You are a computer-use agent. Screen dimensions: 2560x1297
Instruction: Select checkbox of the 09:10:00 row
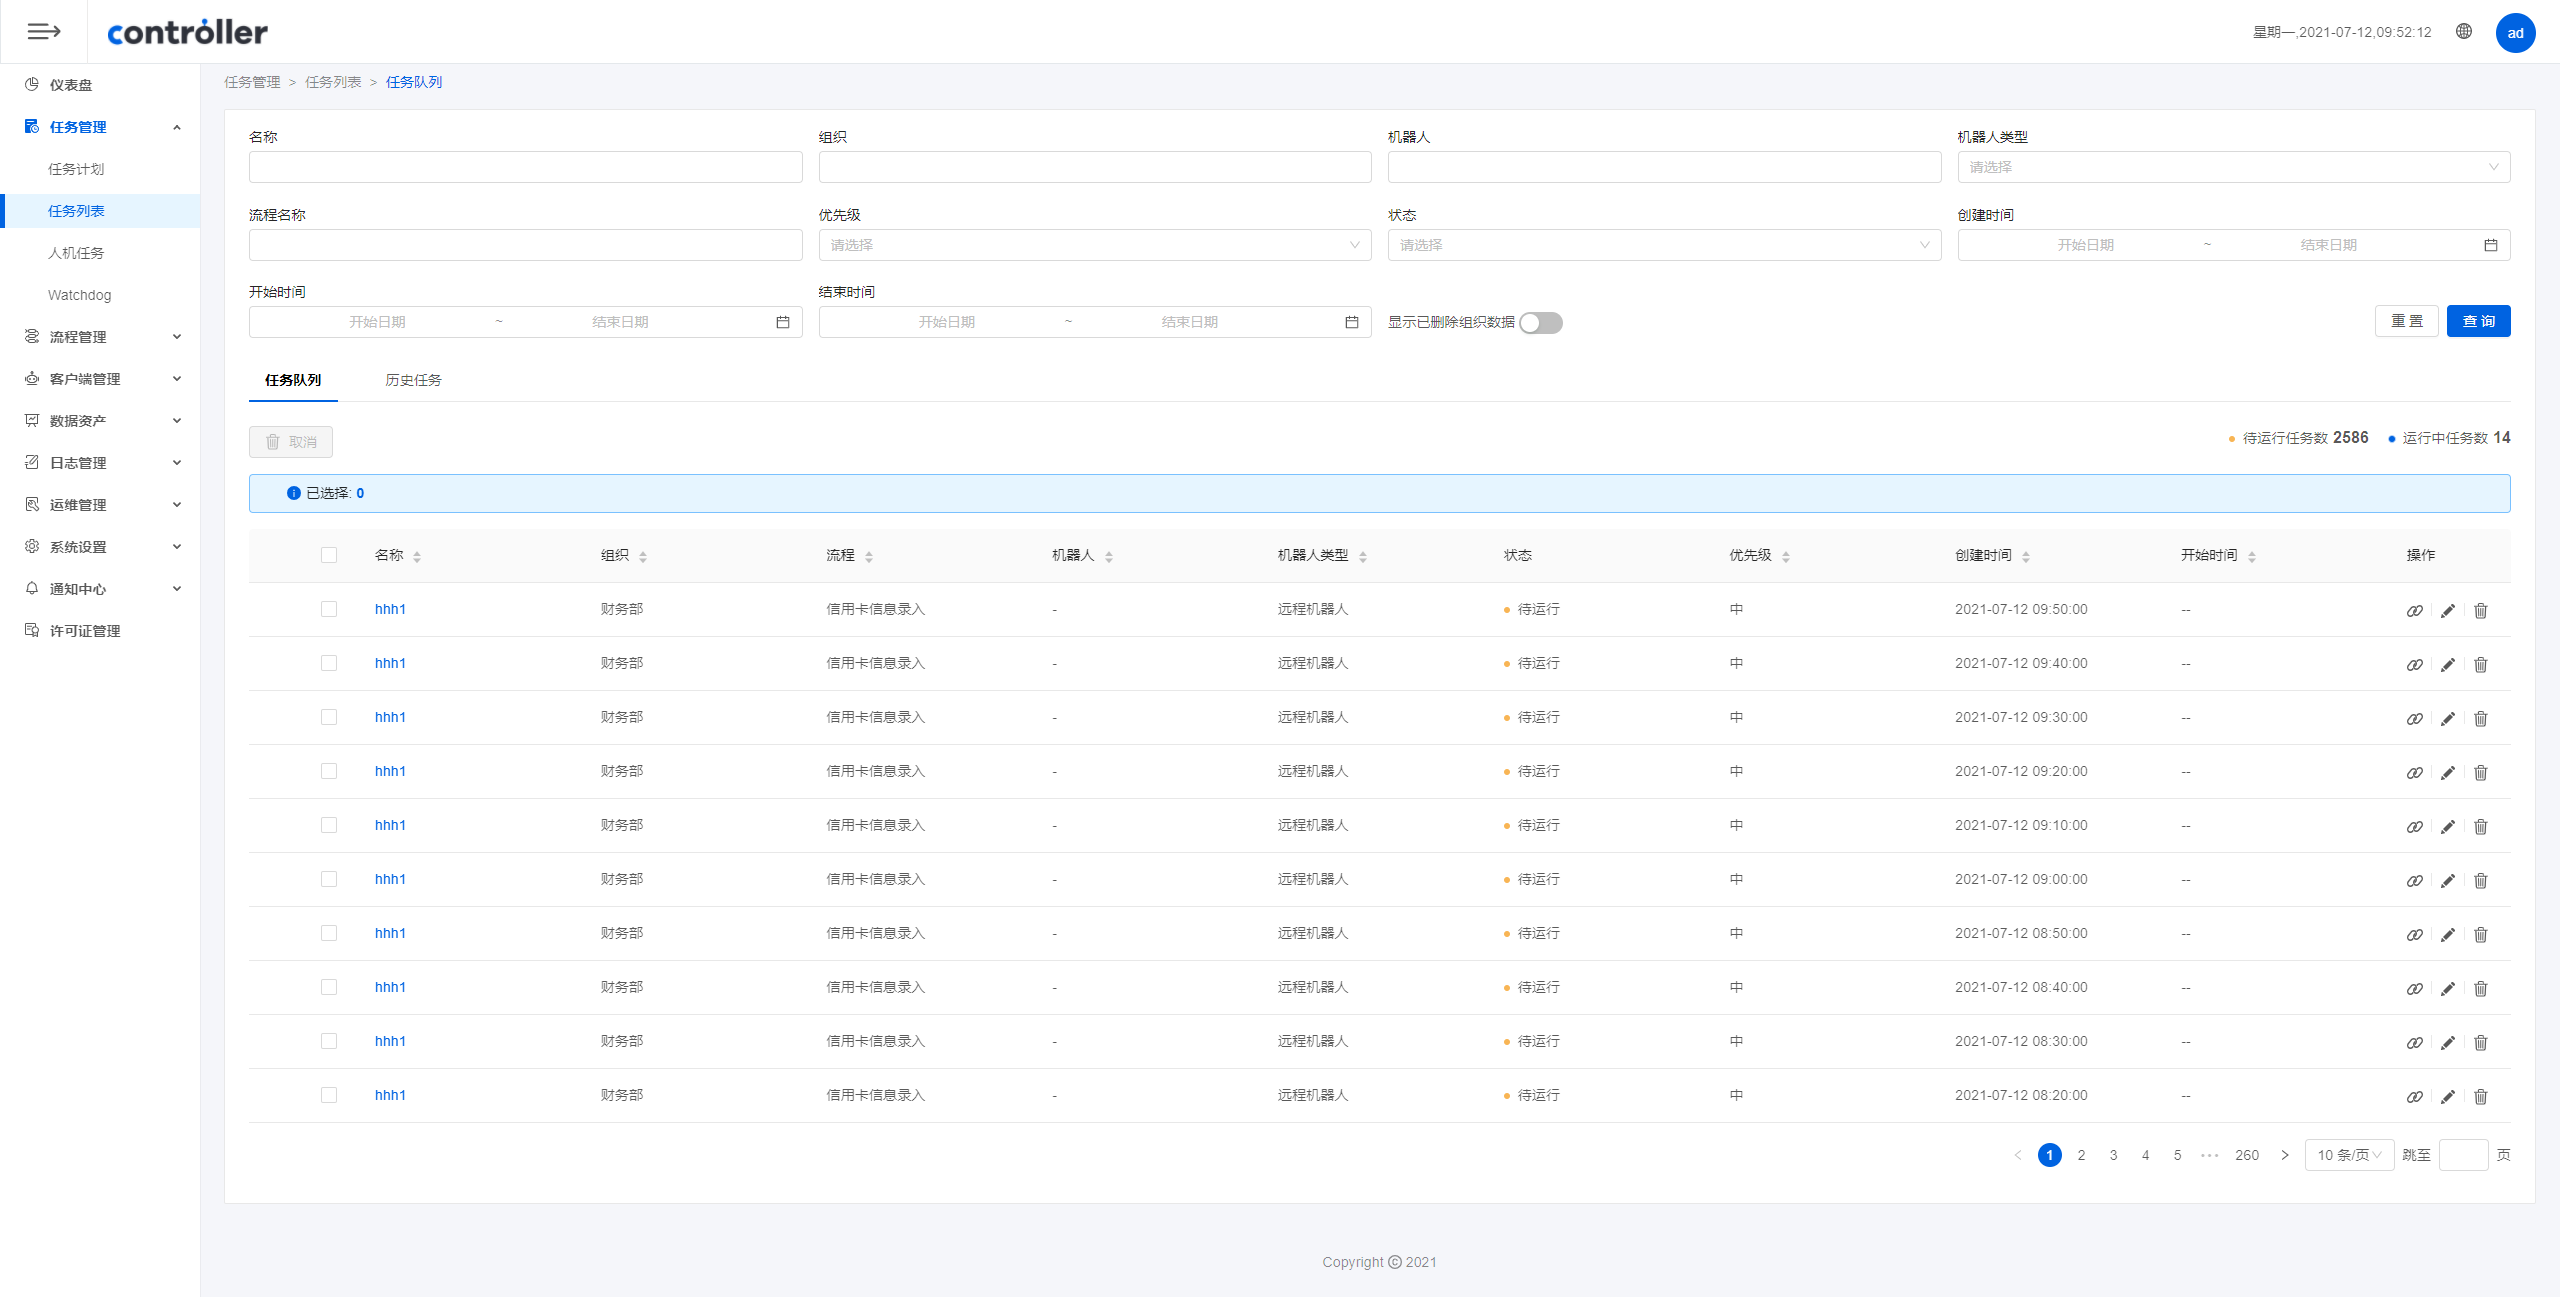329,825
